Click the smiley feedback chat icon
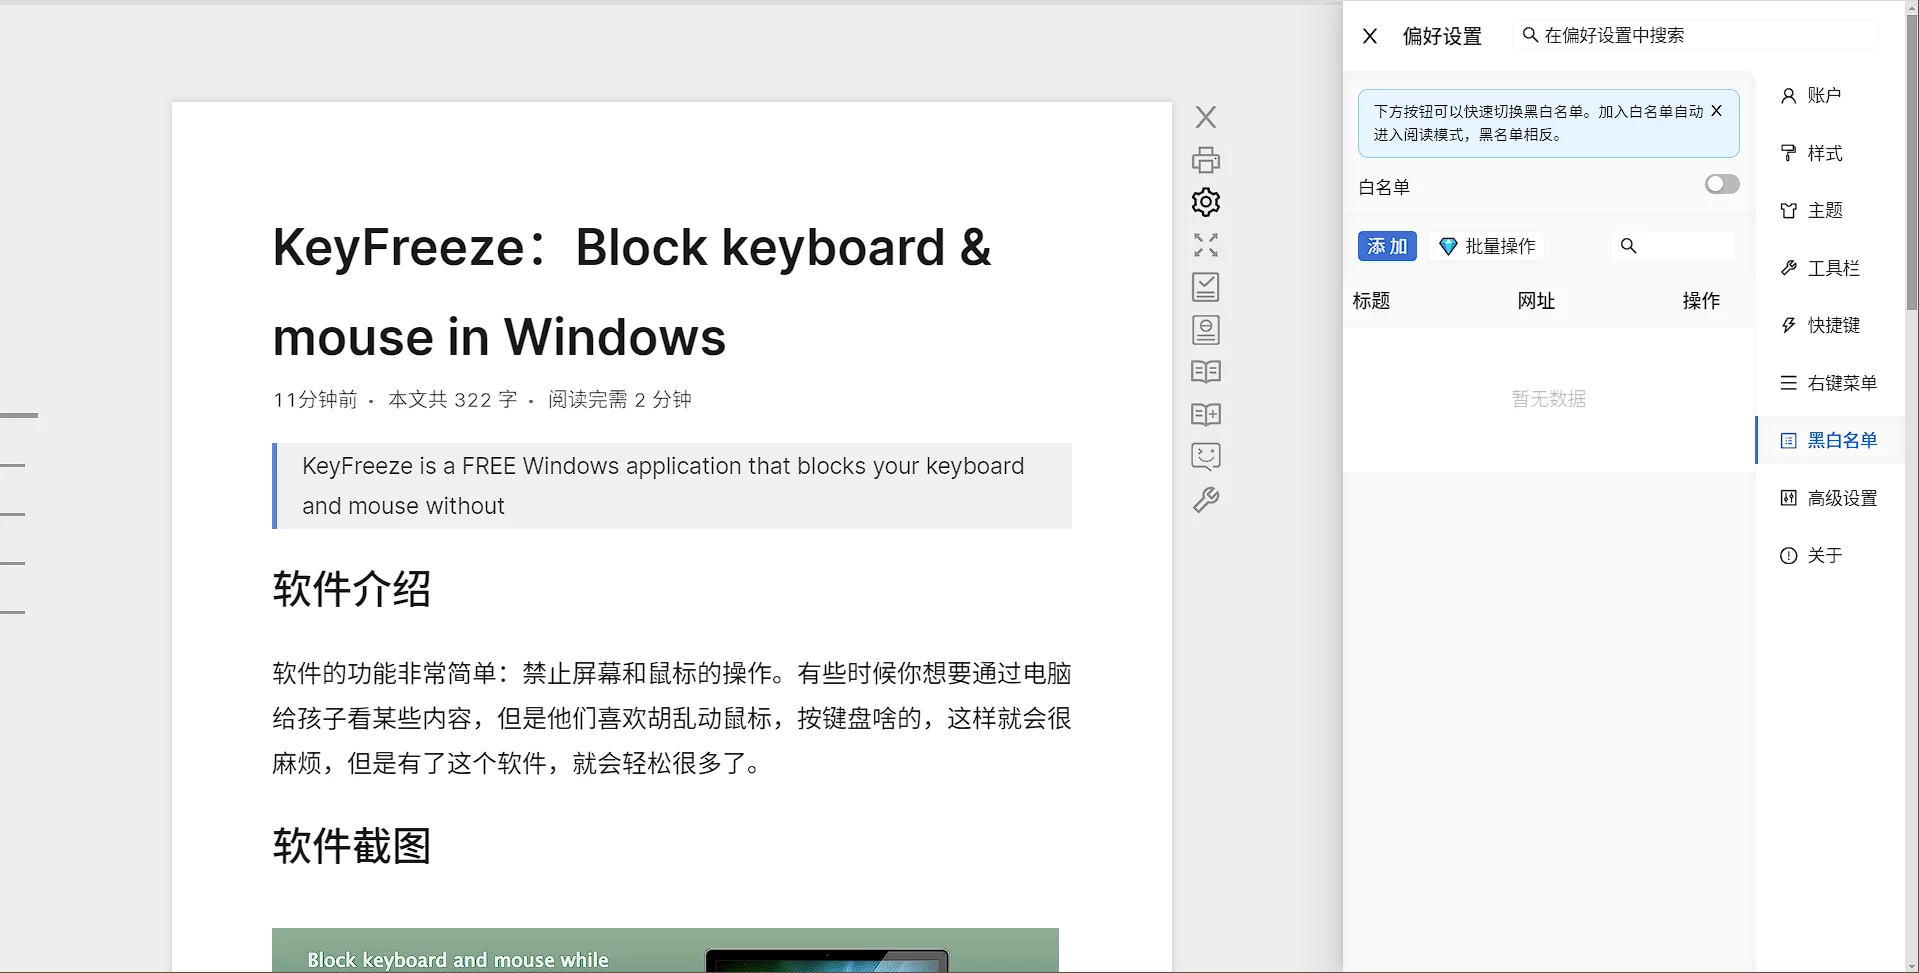This screenshot has height=973, width=1919. pyautogui.click(x=1206, y=457)
